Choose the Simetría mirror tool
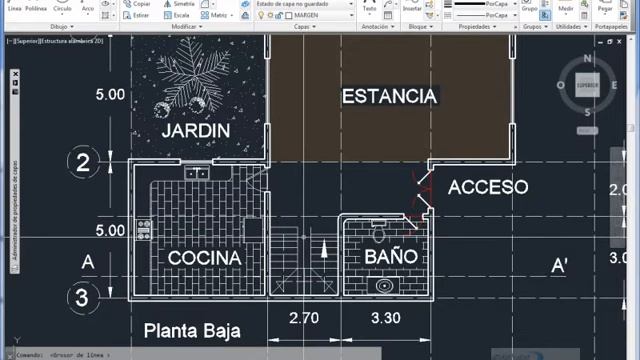 (x=179, y=4)
